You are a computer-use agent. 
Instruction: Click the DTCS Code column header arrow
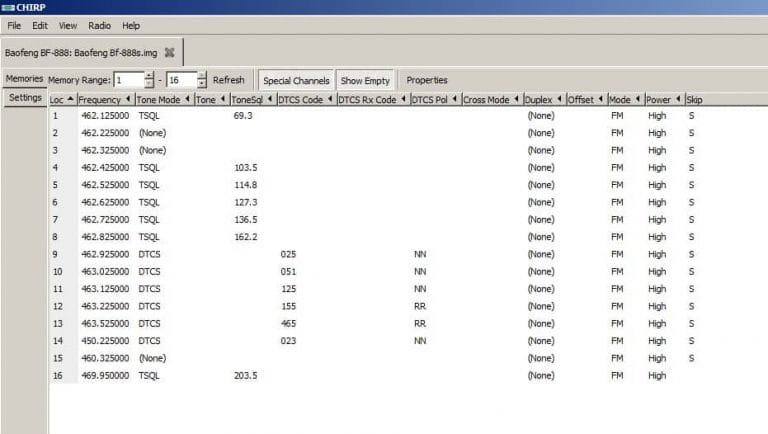[x=330, y=99]
